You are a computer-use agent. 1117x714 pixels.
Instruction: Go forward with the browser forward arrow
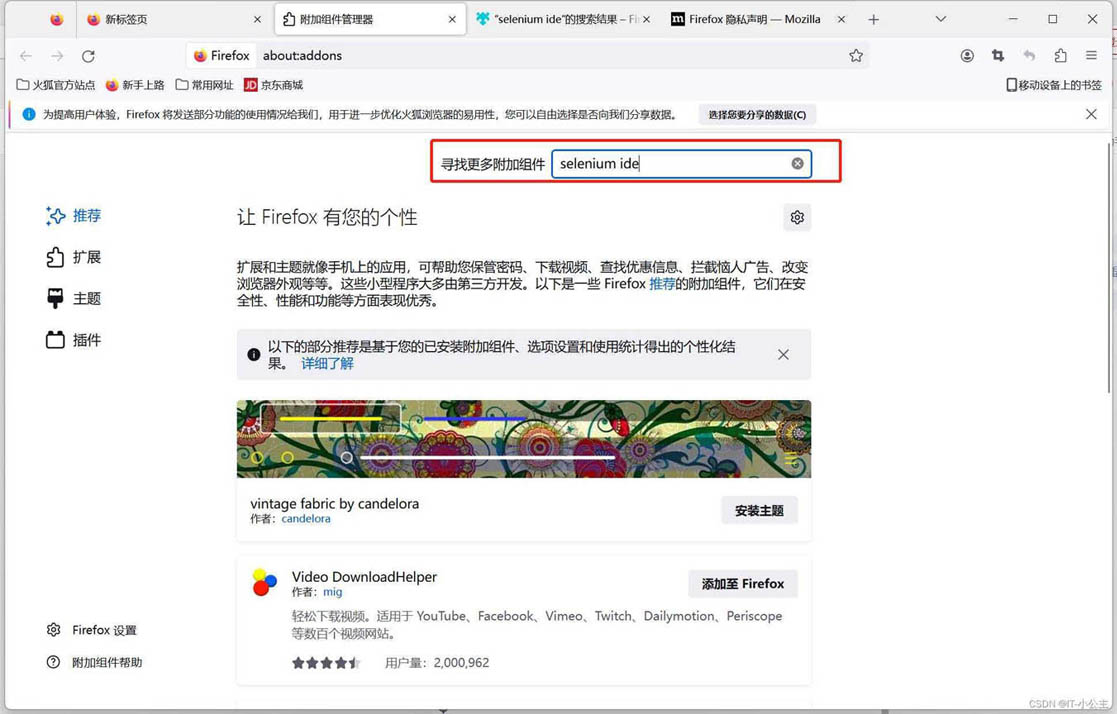[x=58, y=56]
